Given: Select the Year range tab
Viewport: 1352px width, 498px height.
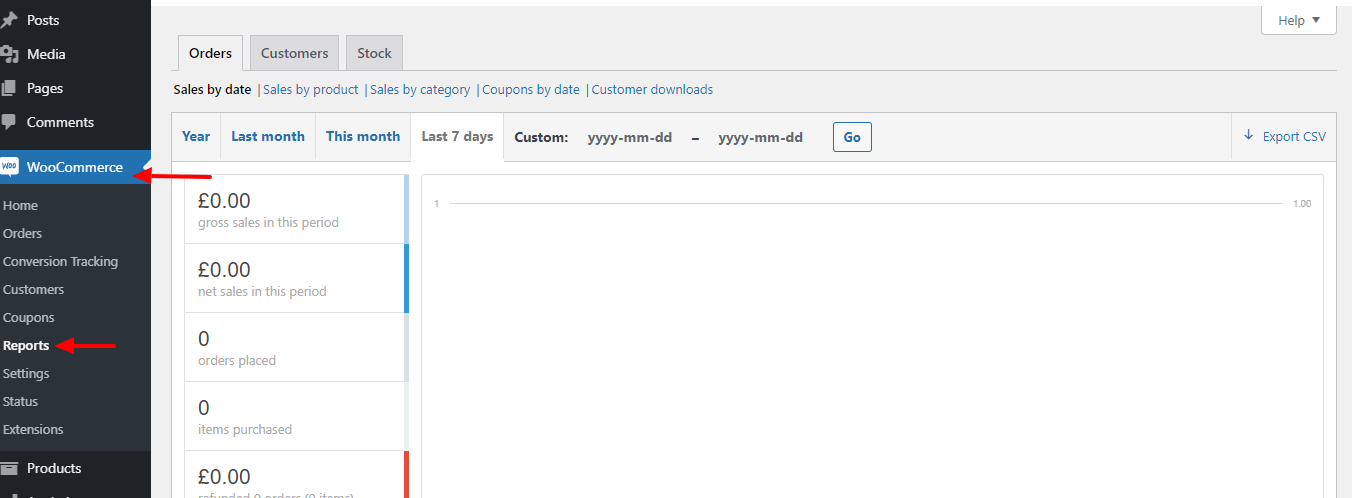Looking at the screenshot, I should [196, 136].
